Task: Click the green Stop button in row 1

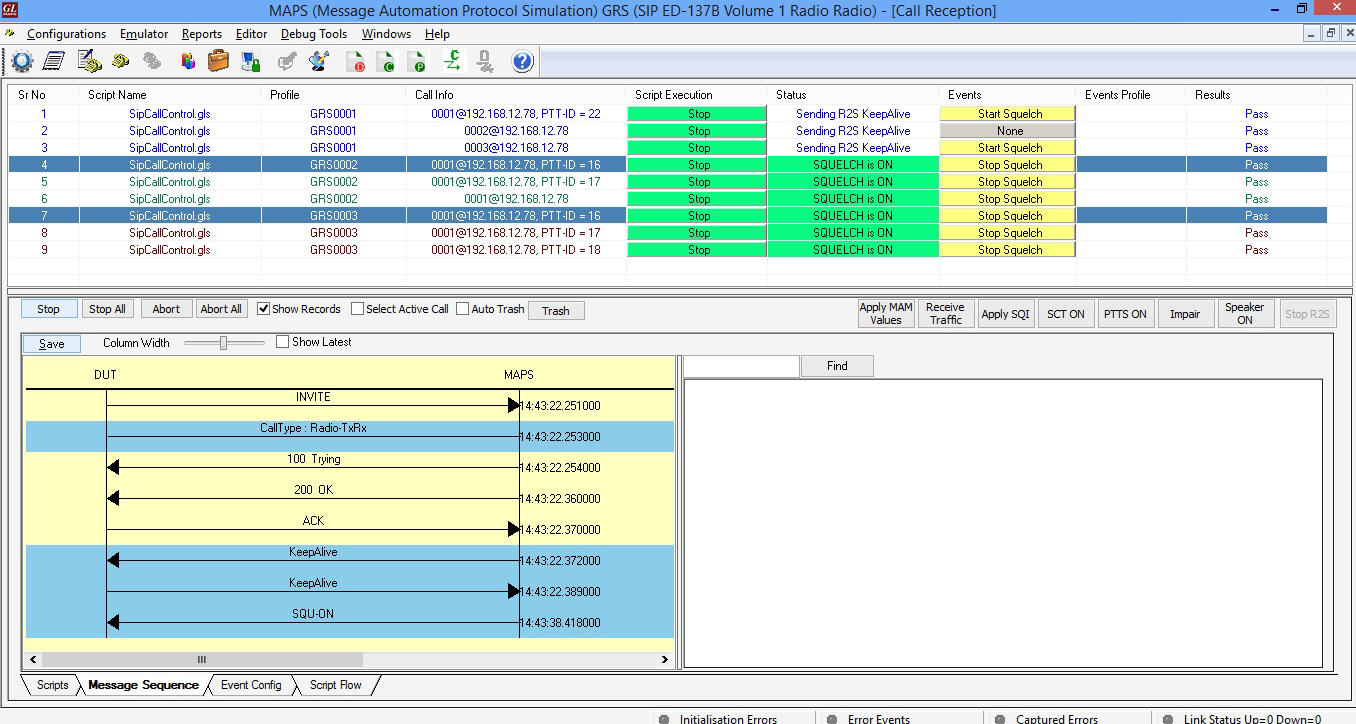Action: tap(697, 114)
